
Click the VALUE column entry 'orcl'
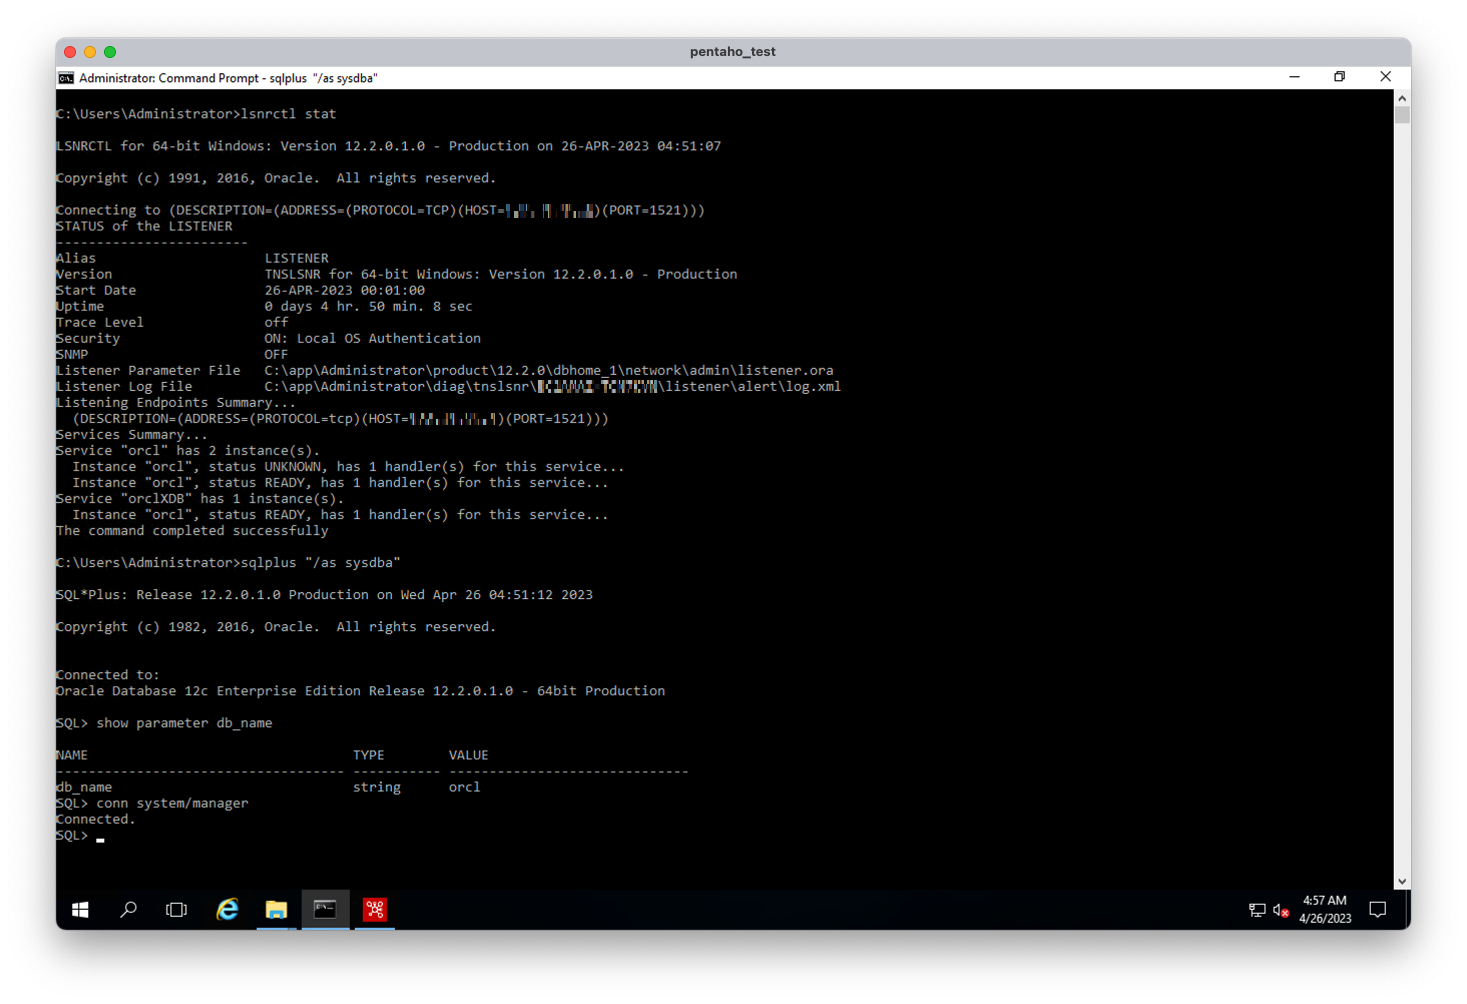(465, 787)
